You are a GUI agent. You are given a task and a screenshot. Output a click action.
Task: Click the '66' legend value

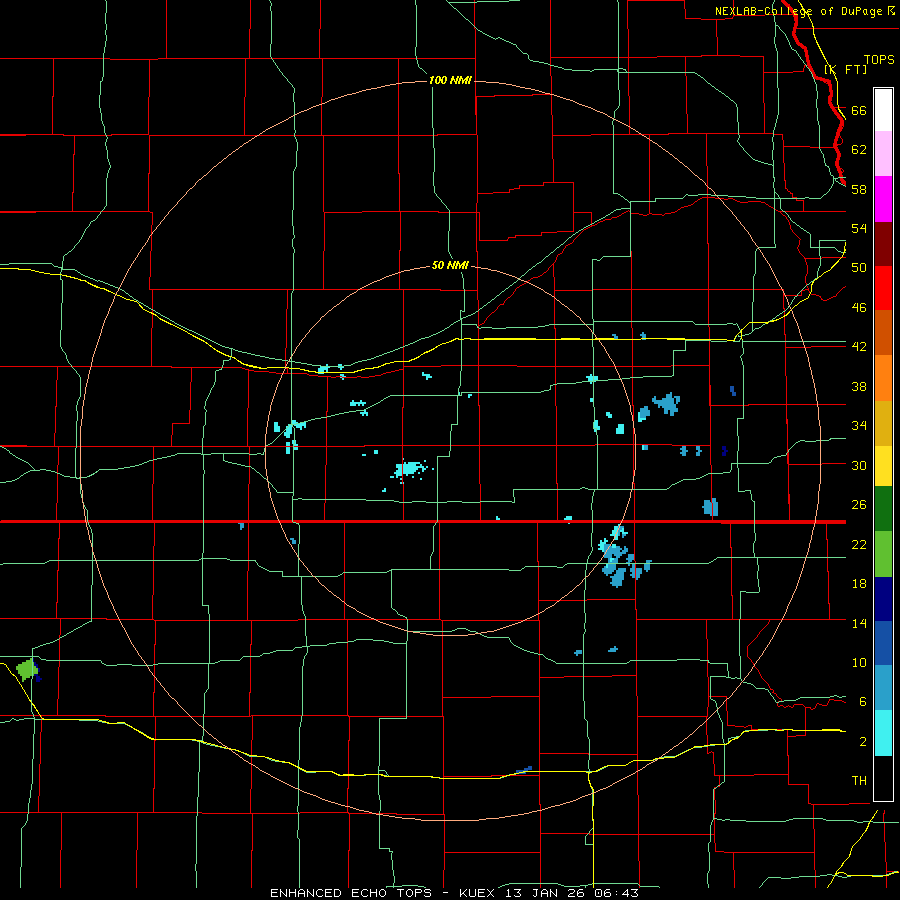point(859,110)
